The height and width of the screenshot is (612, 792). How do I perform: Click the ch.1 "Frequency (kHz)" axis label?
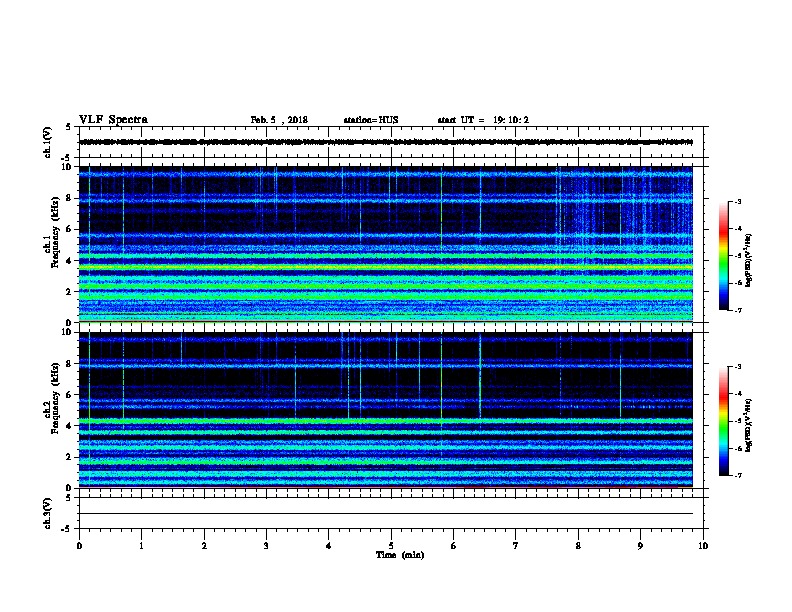tap(55, 232)
